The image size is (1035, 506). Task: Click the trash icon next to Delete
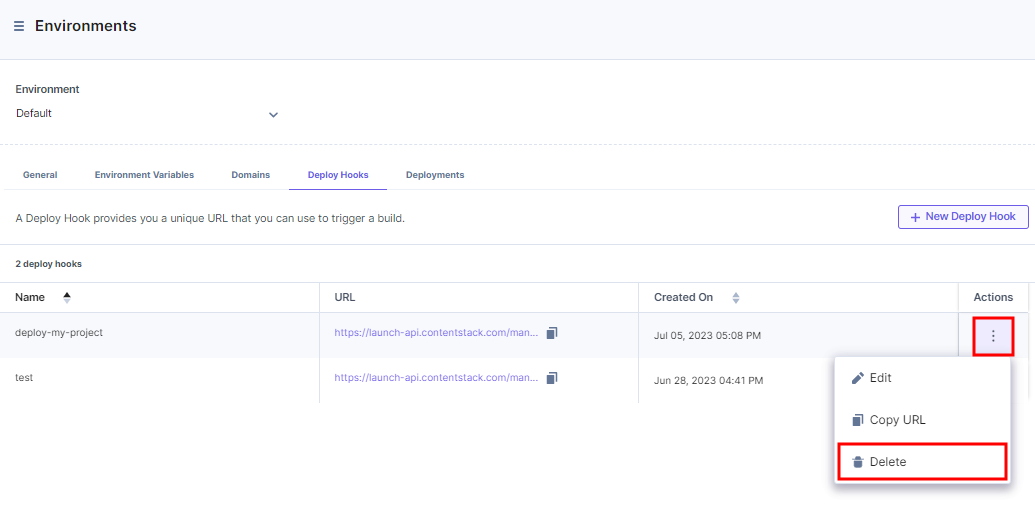tap(857, 462)
